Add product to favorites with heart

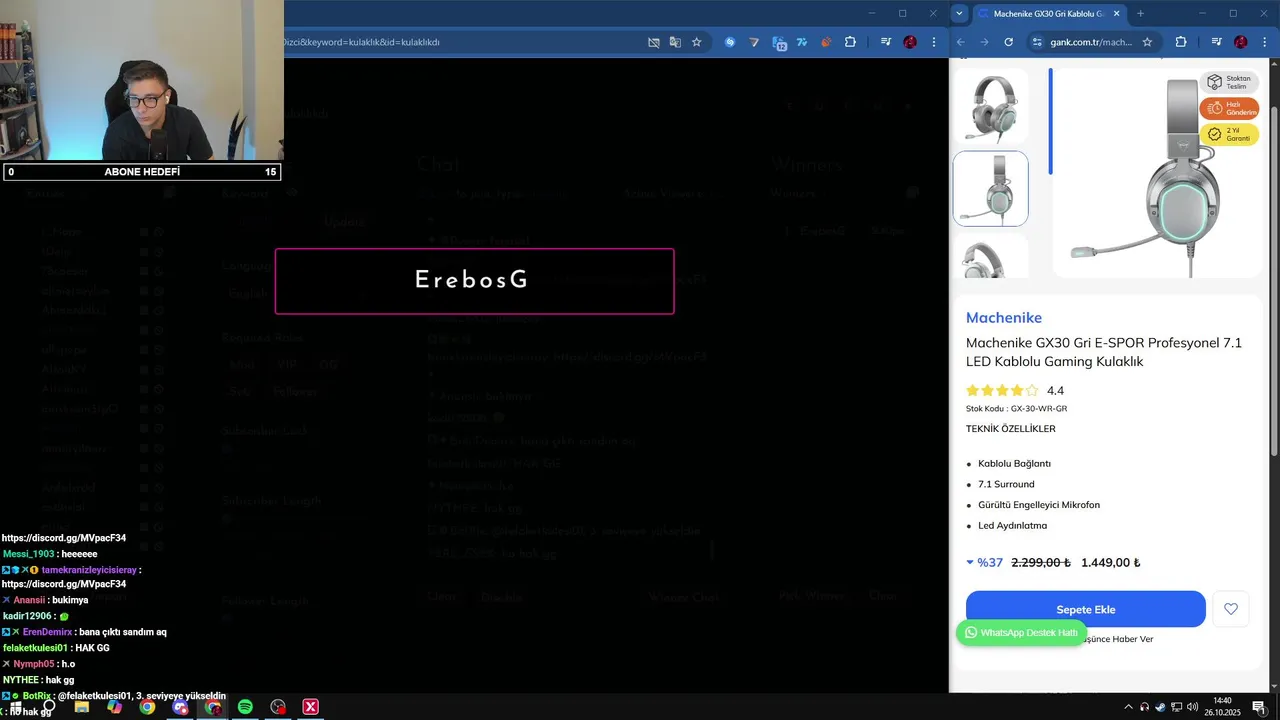1231,609
